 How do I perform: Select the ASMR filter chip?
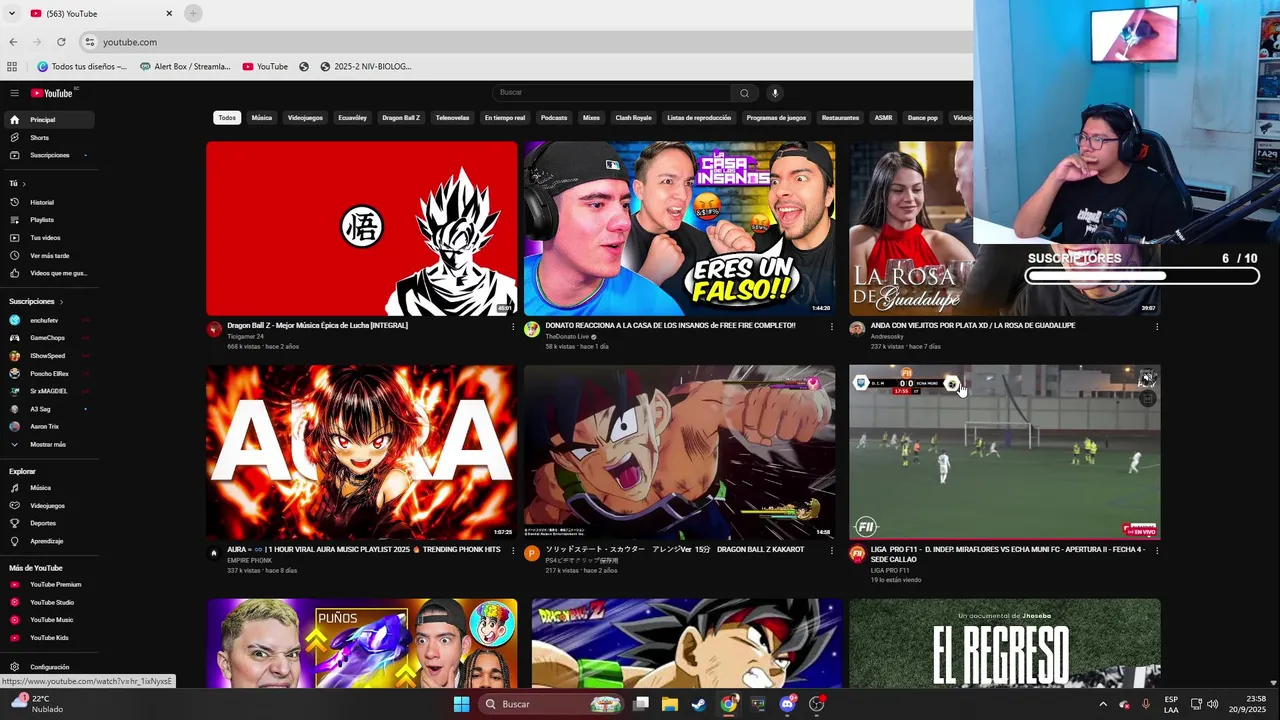coord(883,118)
